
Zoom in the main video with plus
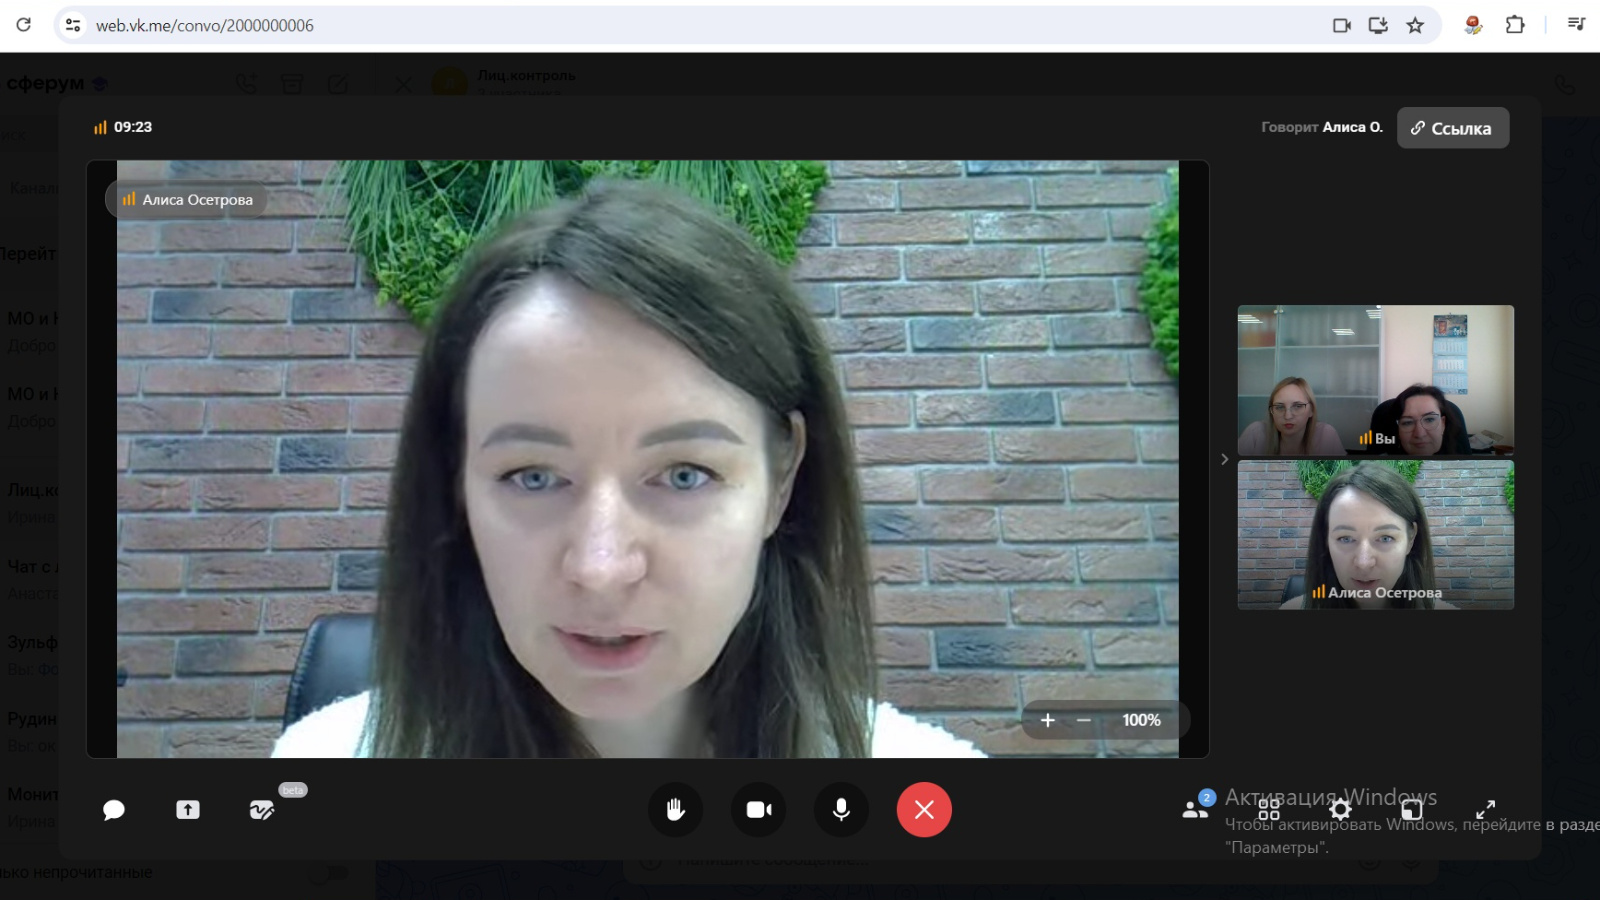coord(1048,720)
